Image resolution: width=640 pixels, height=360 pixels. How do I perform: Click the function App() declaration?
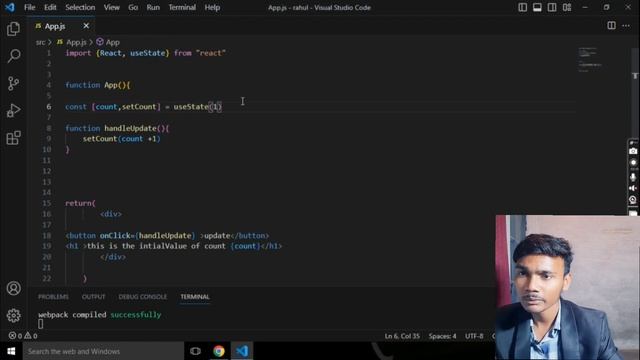click(x=98, y=85)
